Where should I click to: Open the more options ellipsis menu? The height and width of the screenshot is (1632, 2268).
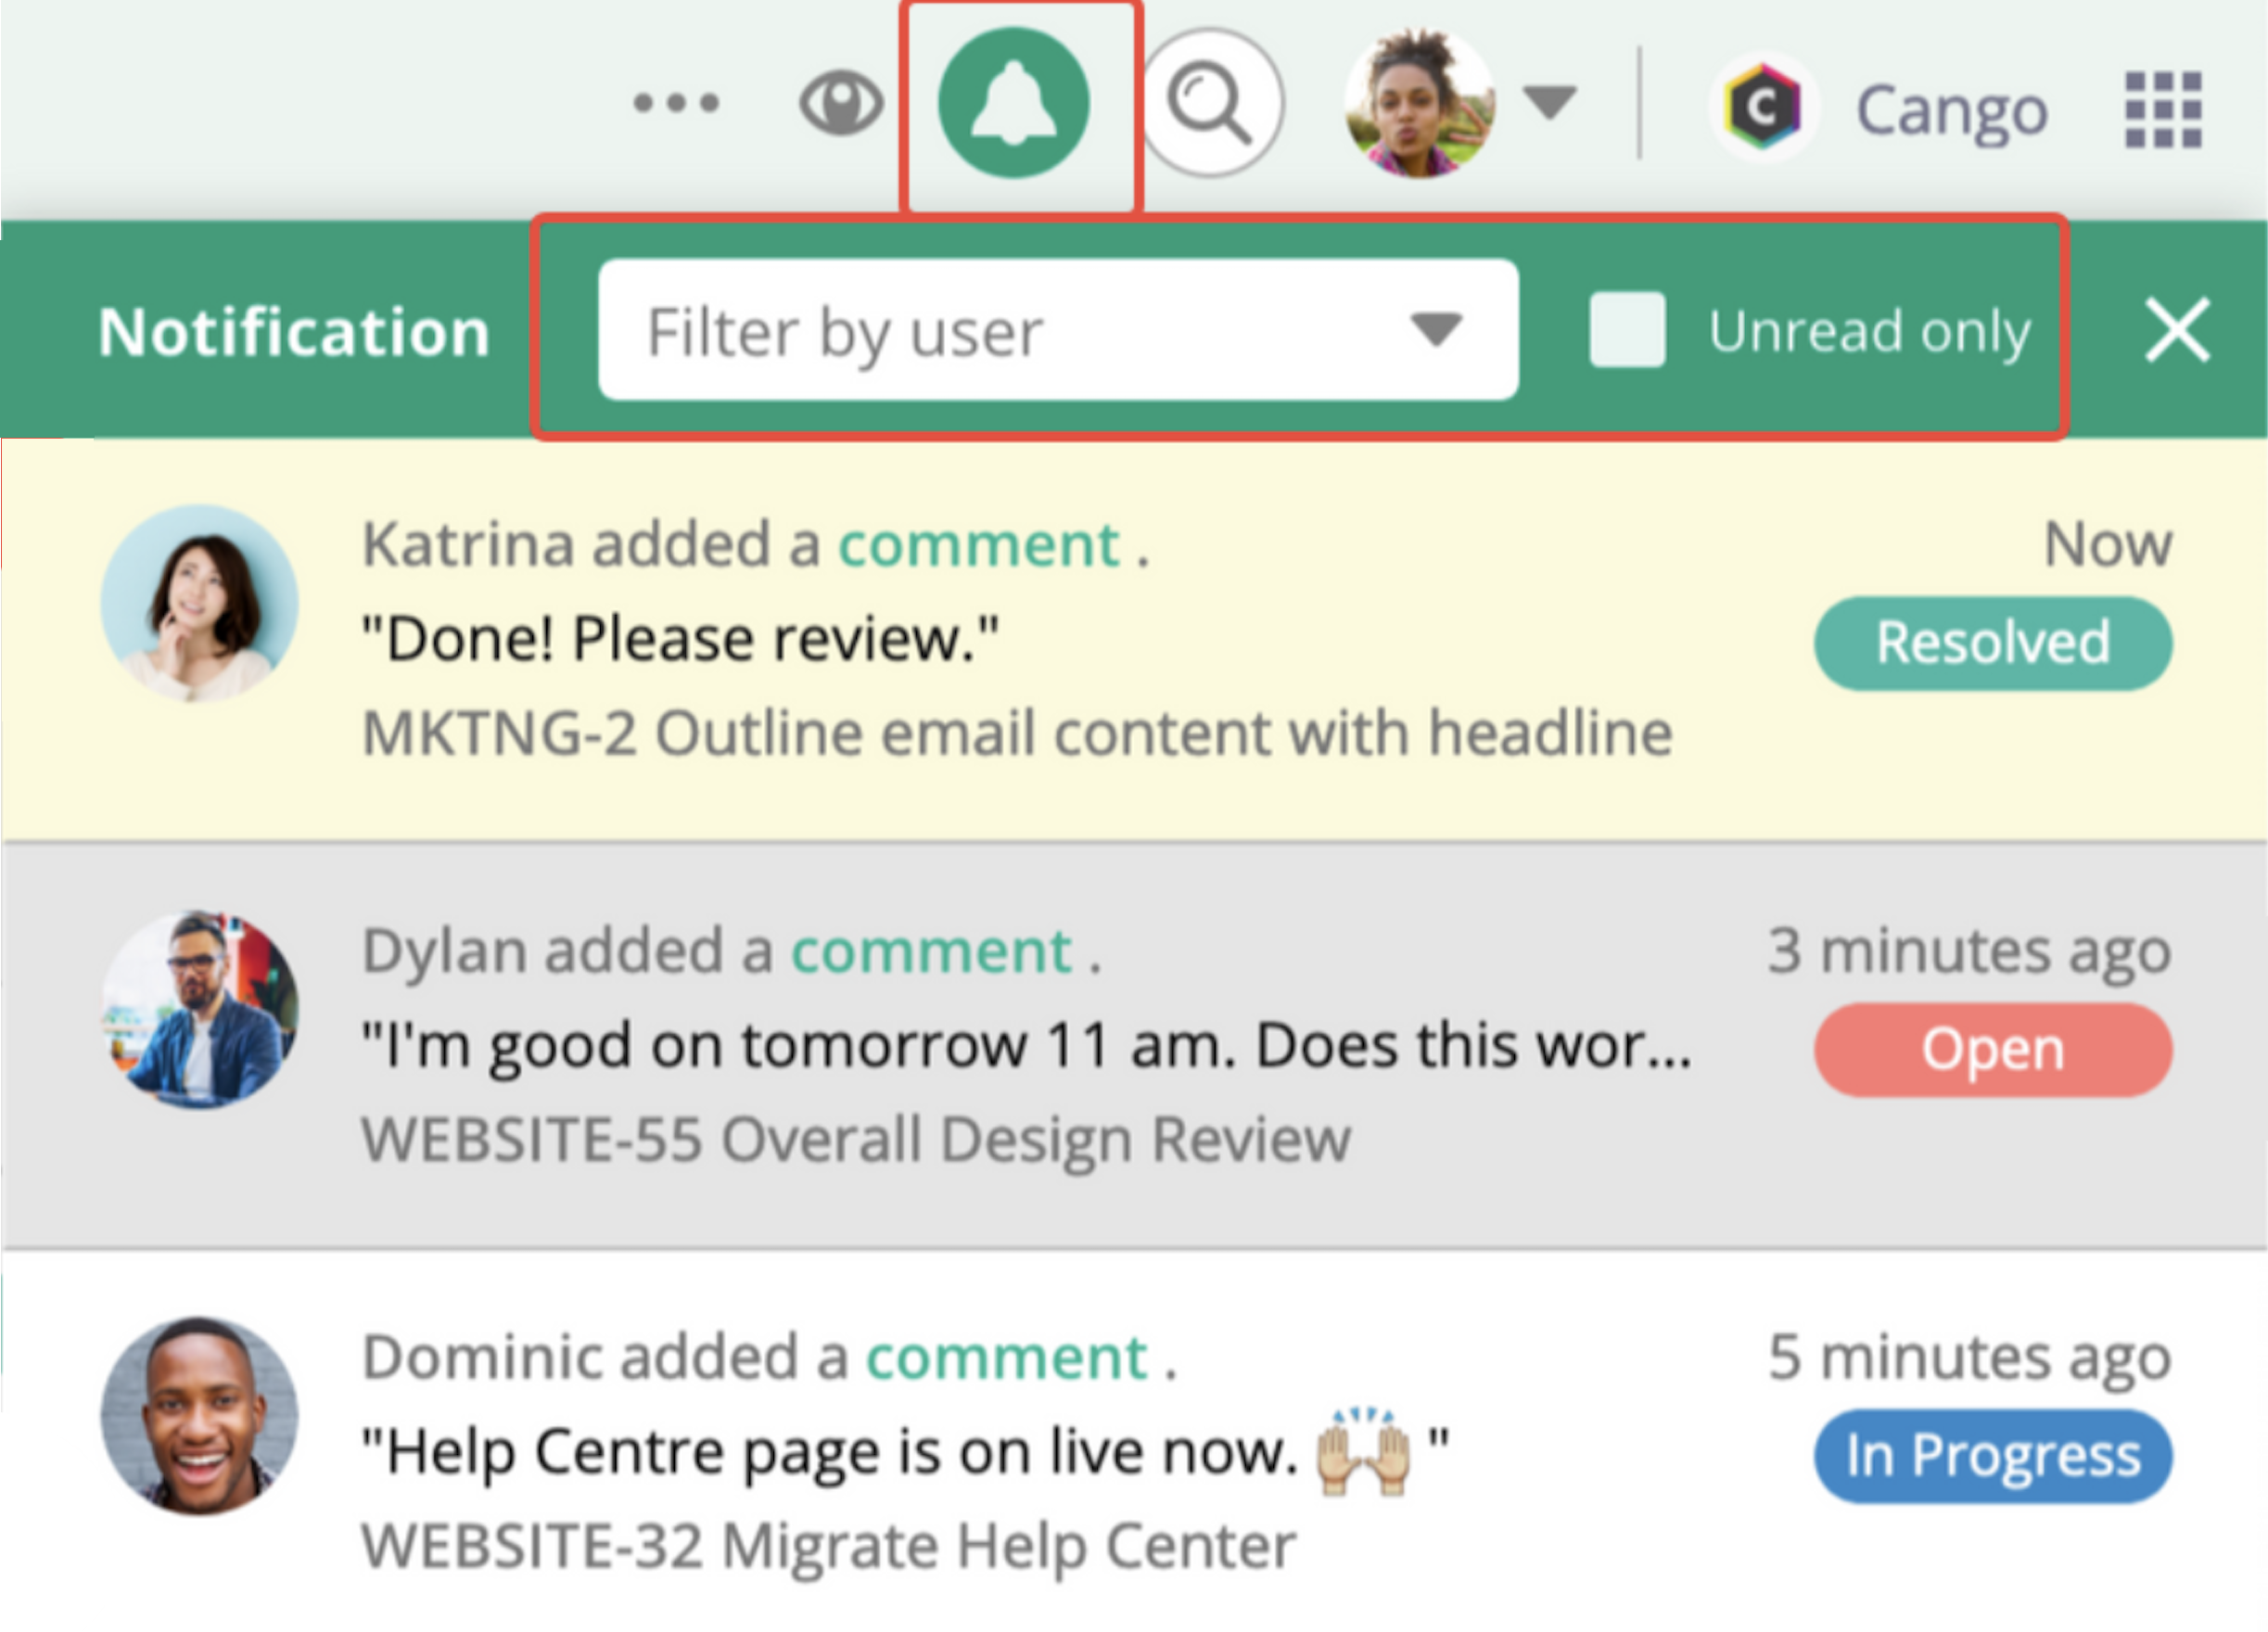[678, 103]
